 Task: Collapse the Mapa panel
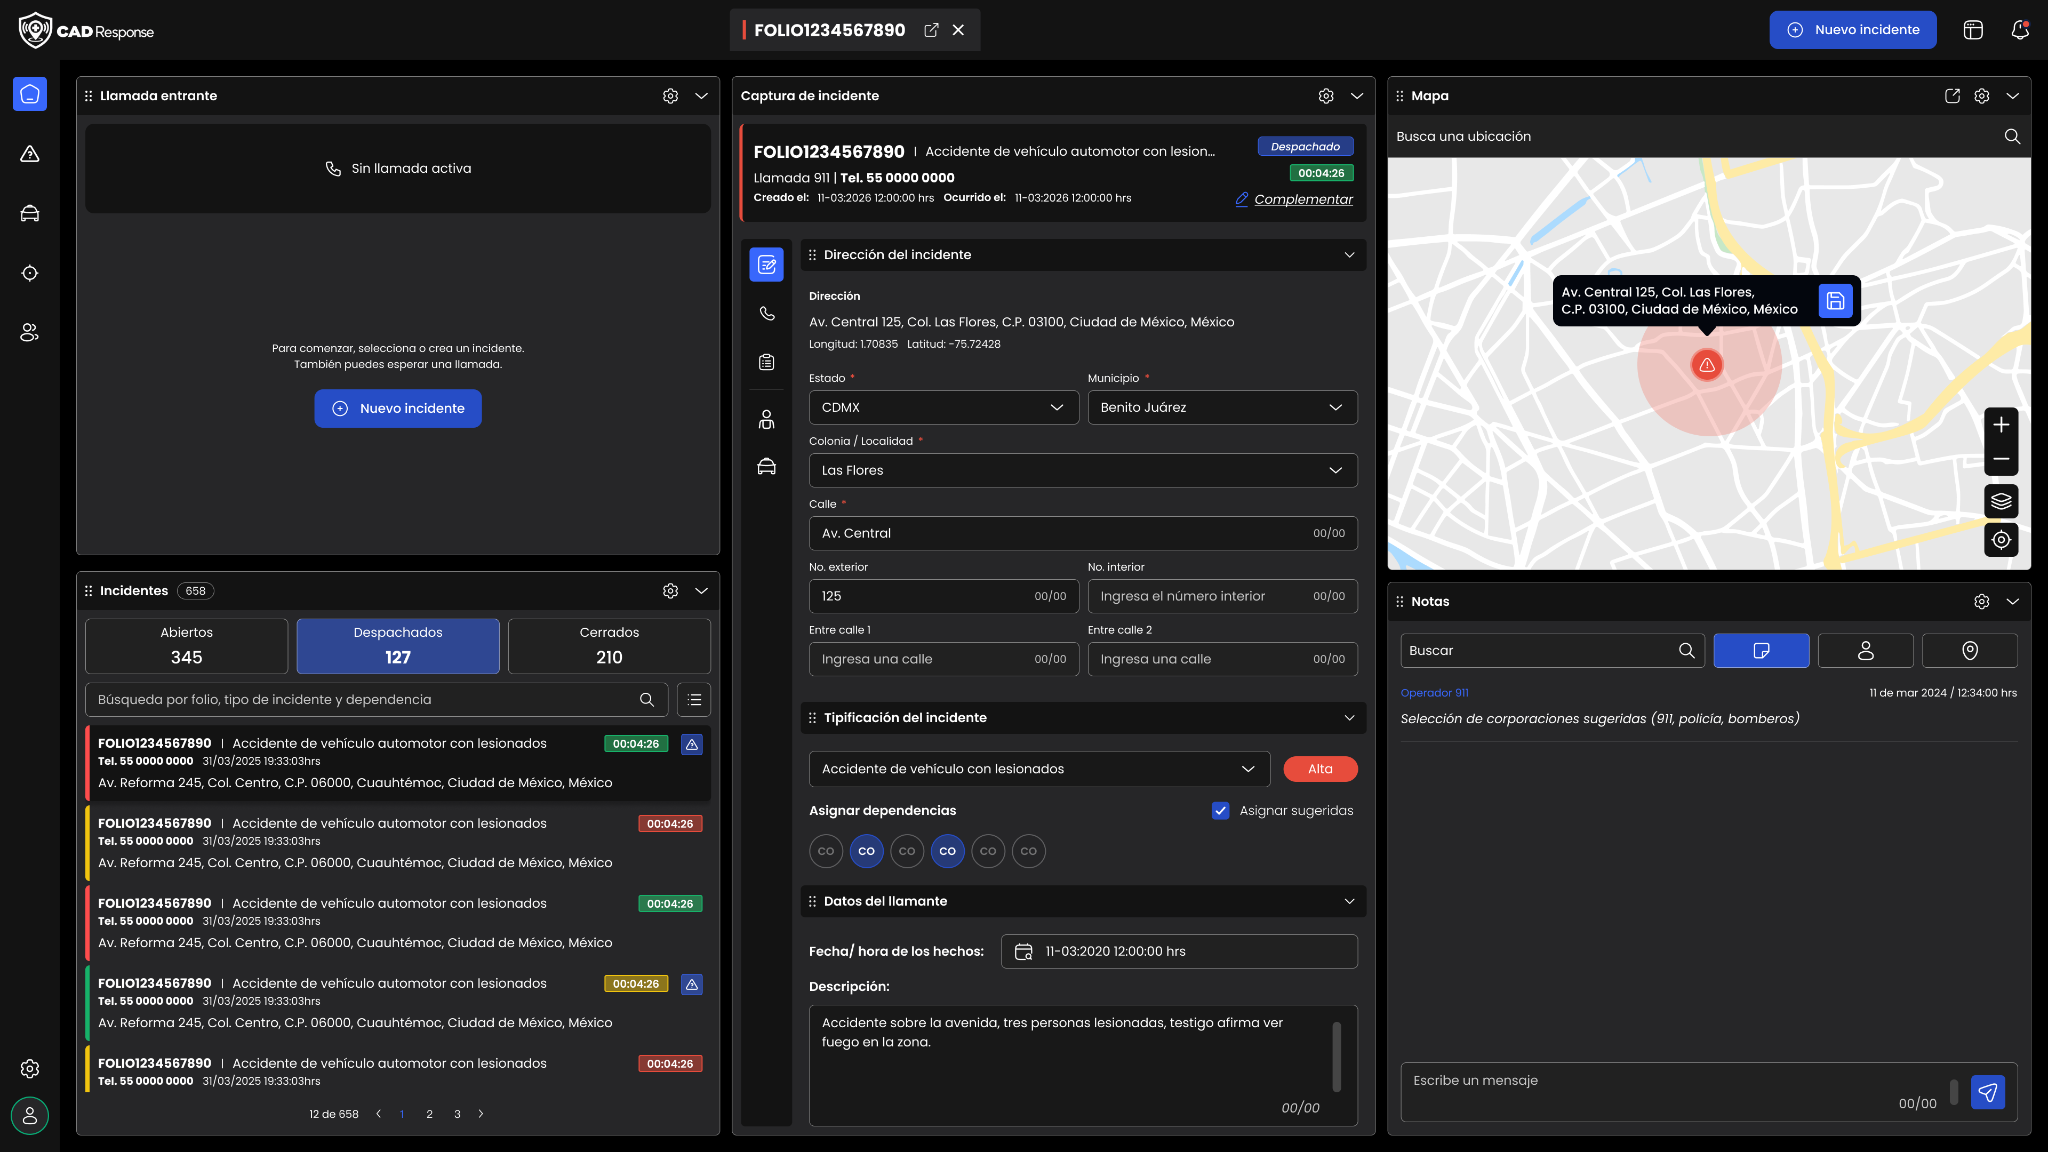pyautogui.click(x=2013, y=96)
